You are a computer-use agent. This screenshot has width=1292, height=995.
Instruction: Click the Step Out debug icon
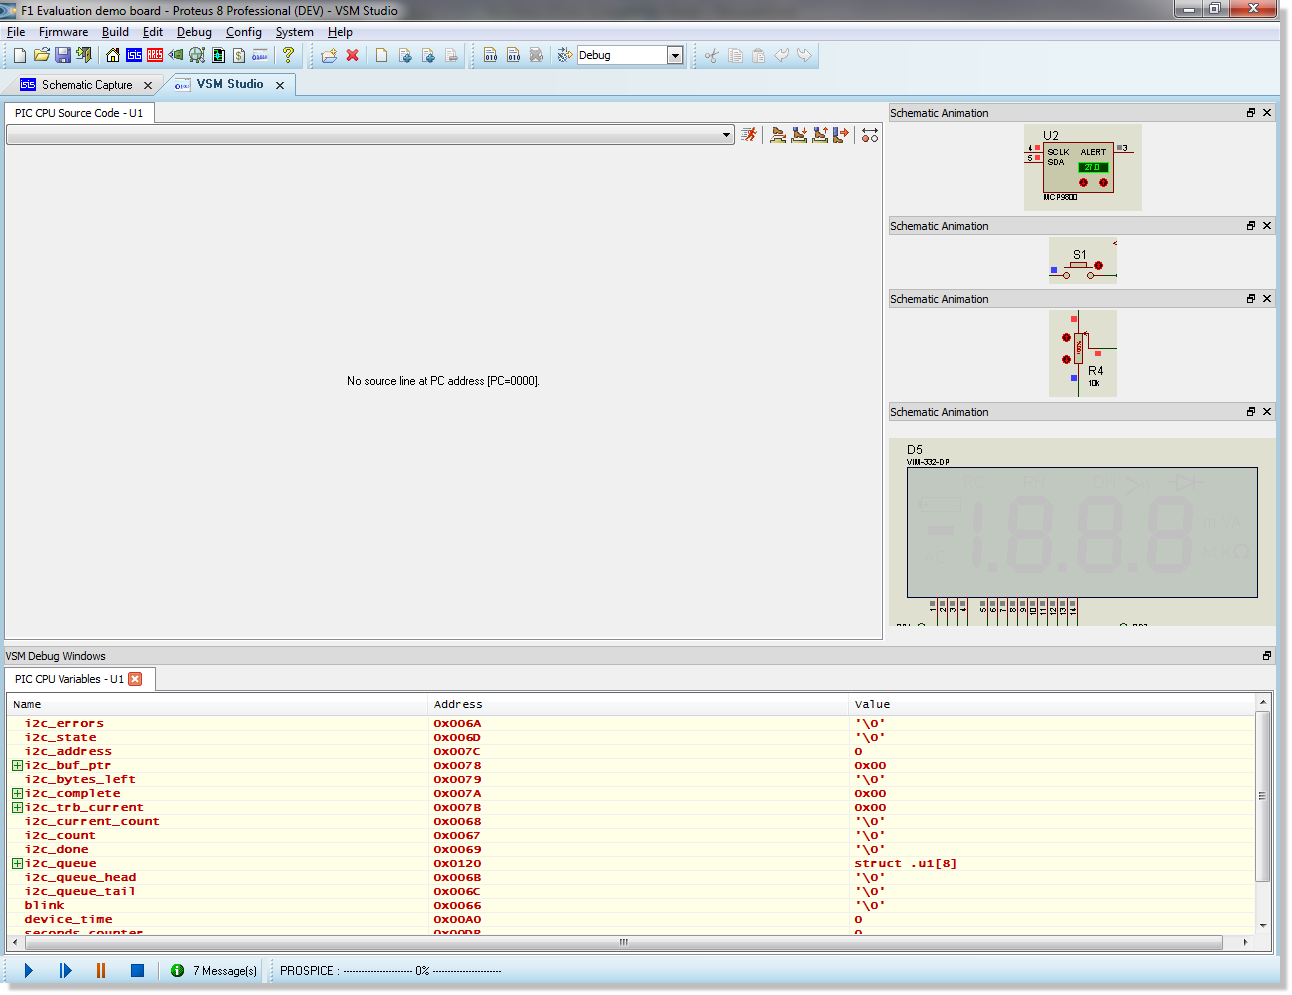pyautogui.click(x=820, y=135)
